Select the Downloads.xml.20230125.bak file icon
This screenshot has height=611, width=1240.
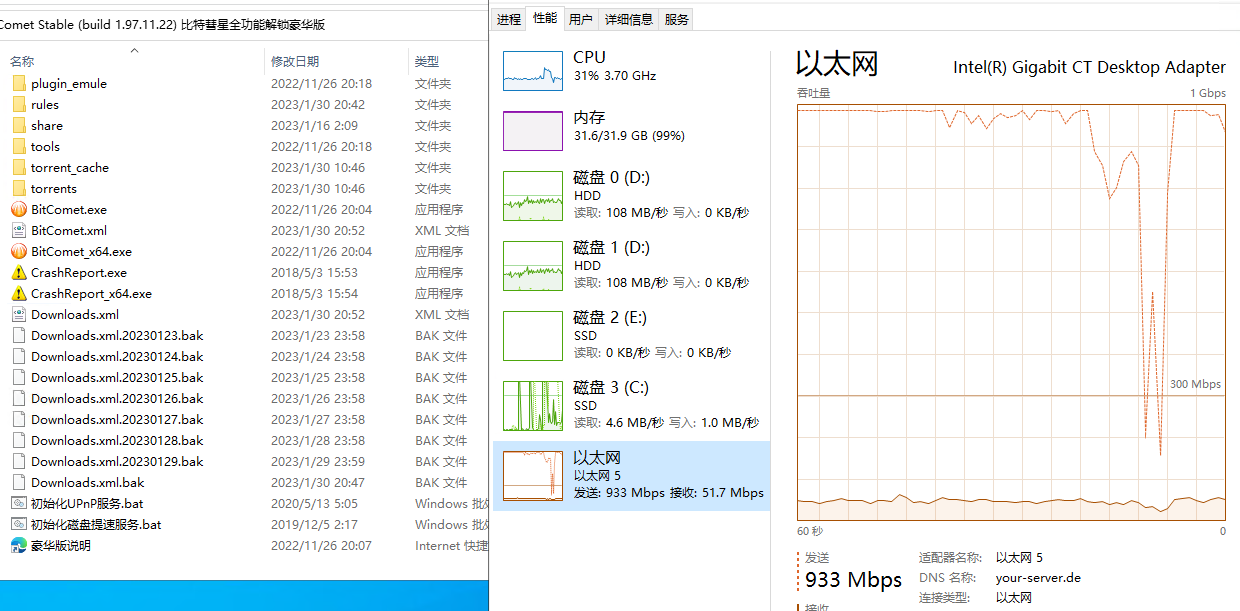coord(19,378)
